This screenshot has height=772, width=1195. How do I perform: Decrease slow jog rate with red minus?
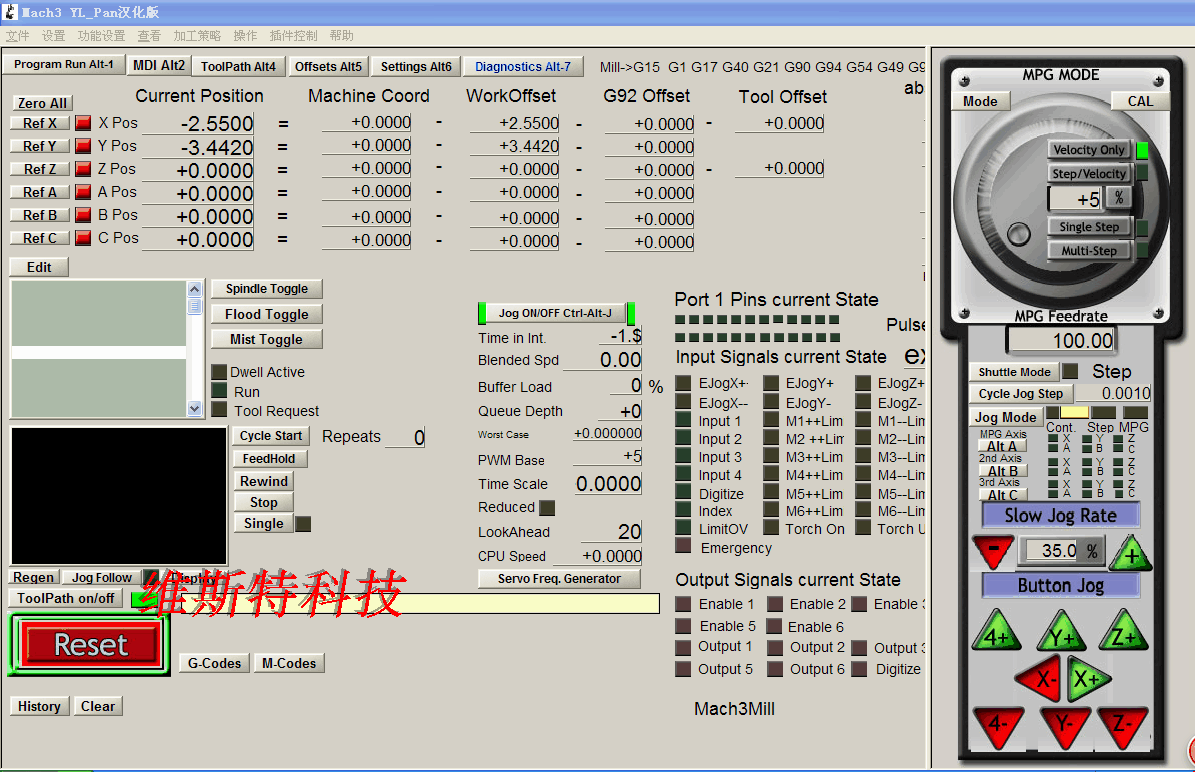[993, 551]
